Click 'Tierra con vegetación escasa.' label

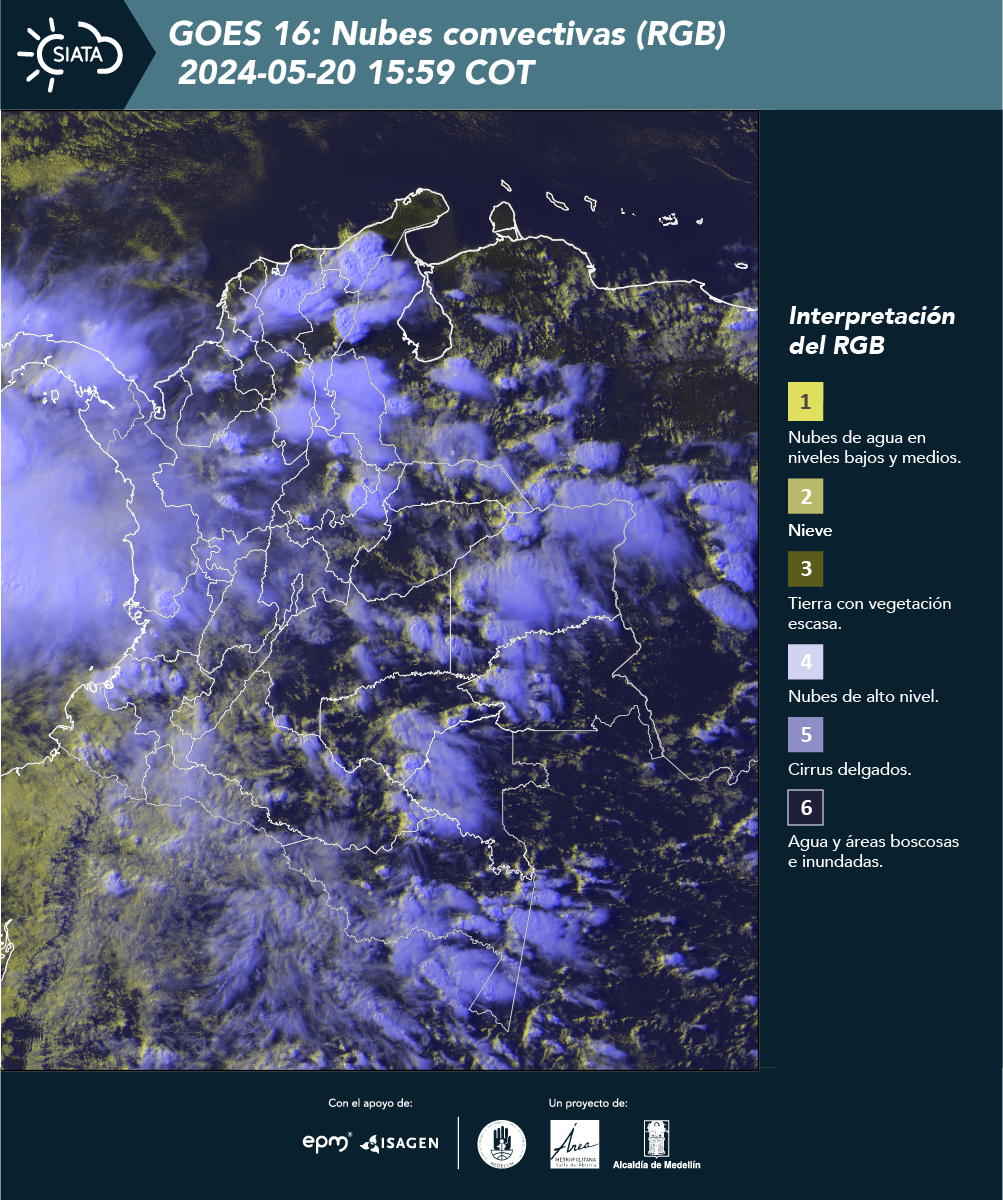point(870,613)
